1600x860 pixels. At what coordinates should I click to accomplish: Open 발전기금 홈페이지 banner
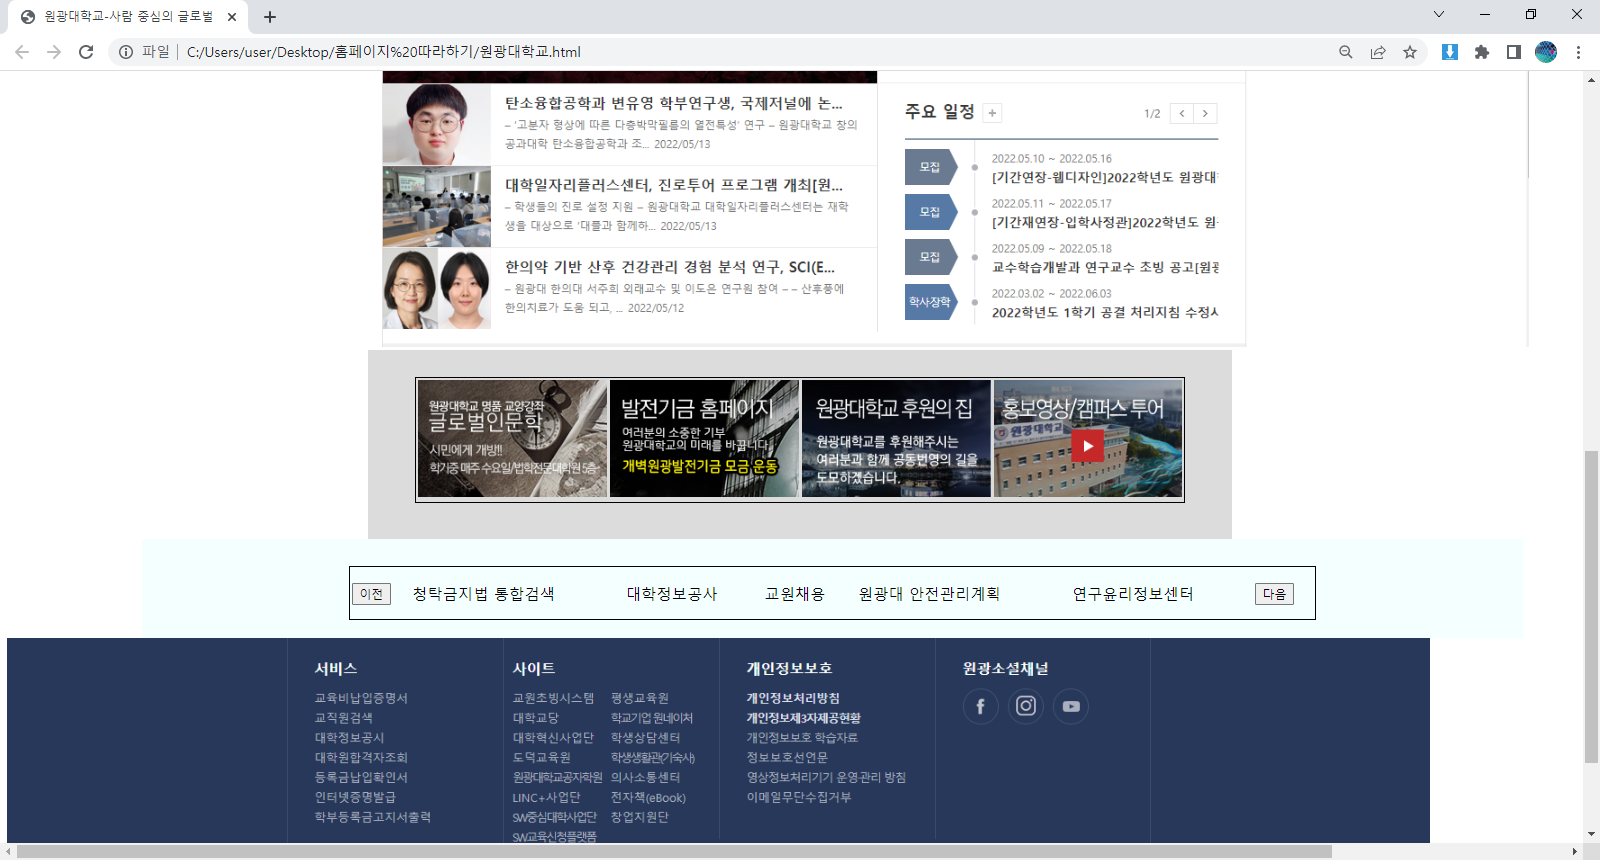click(x=704, y=438)
